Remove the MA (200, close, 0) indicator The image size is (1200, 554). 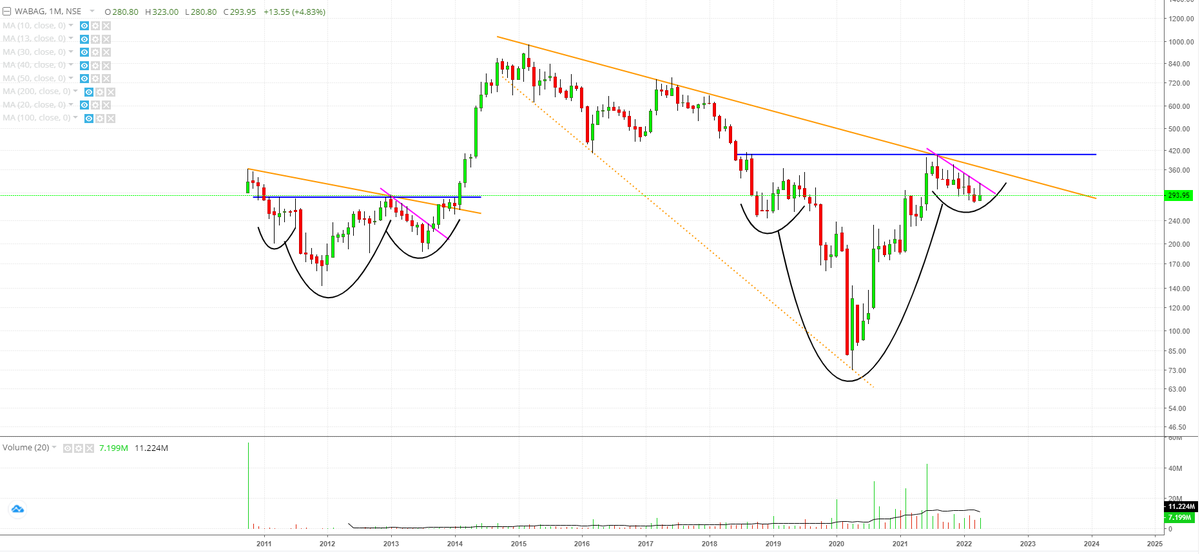click(111, 92)
